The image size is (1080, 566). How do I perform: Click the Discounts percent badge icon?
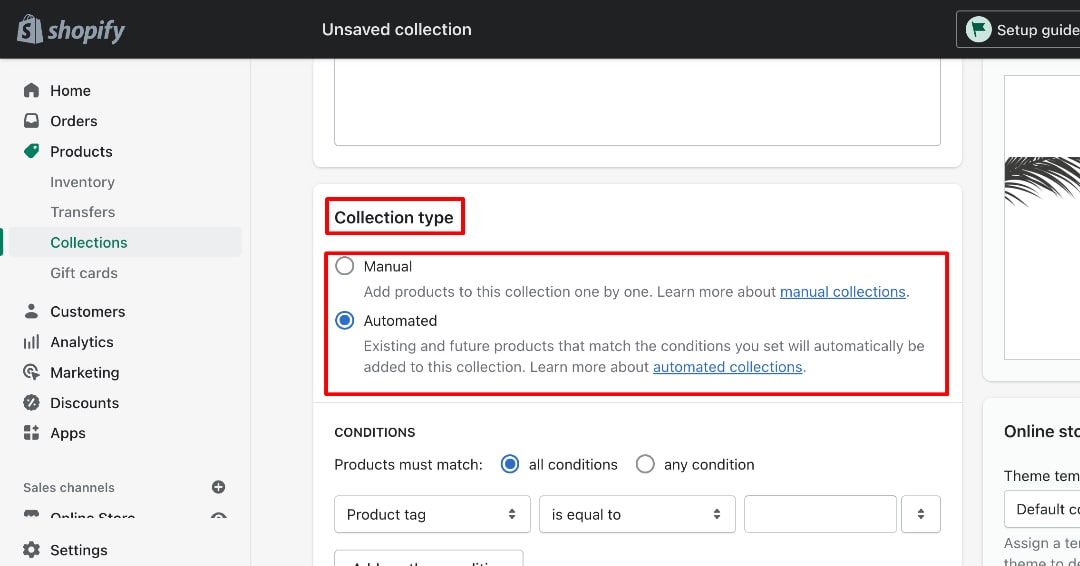point(31,402)
